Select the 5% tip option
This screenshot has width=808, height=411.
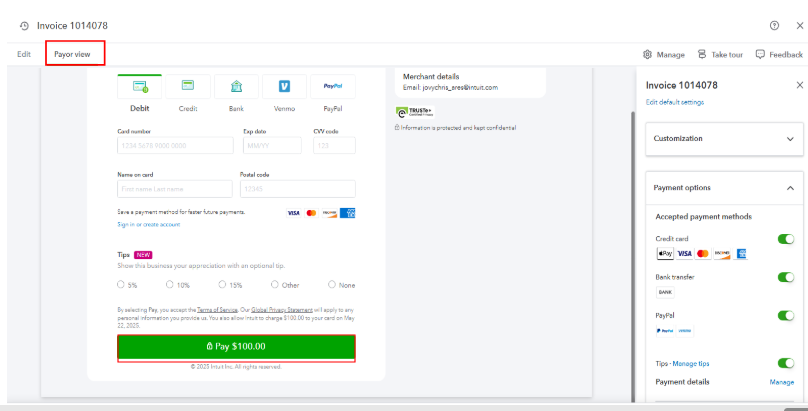[x=121, y=284]
